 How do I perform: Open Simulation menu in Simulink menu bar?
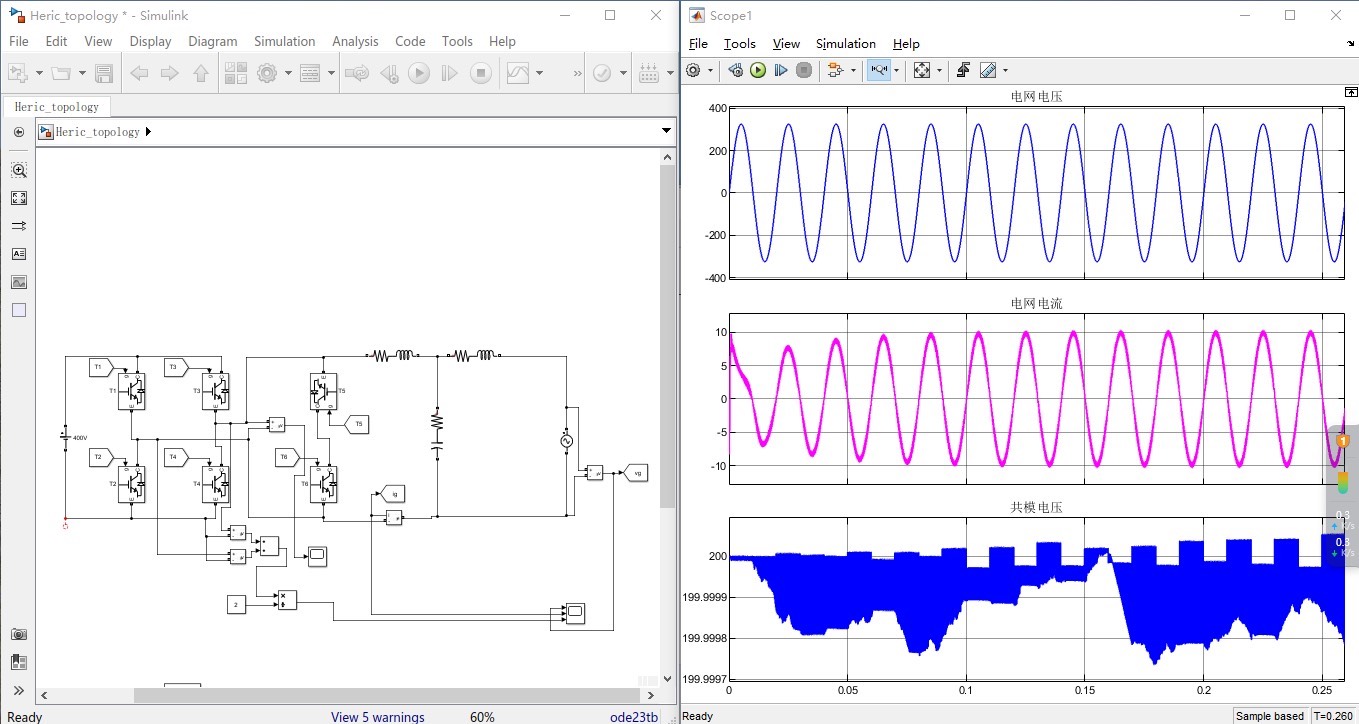(x=284, y=41)
